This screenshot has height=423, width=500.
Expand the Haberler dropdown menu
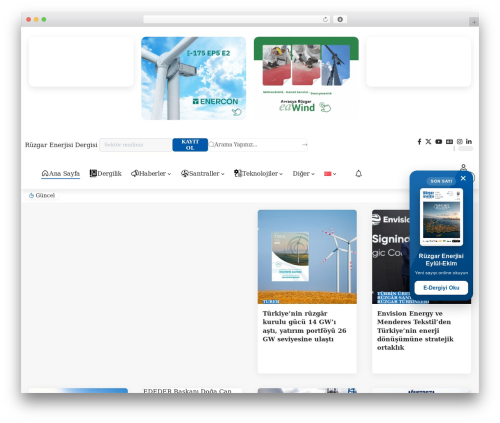click(151, 174)
